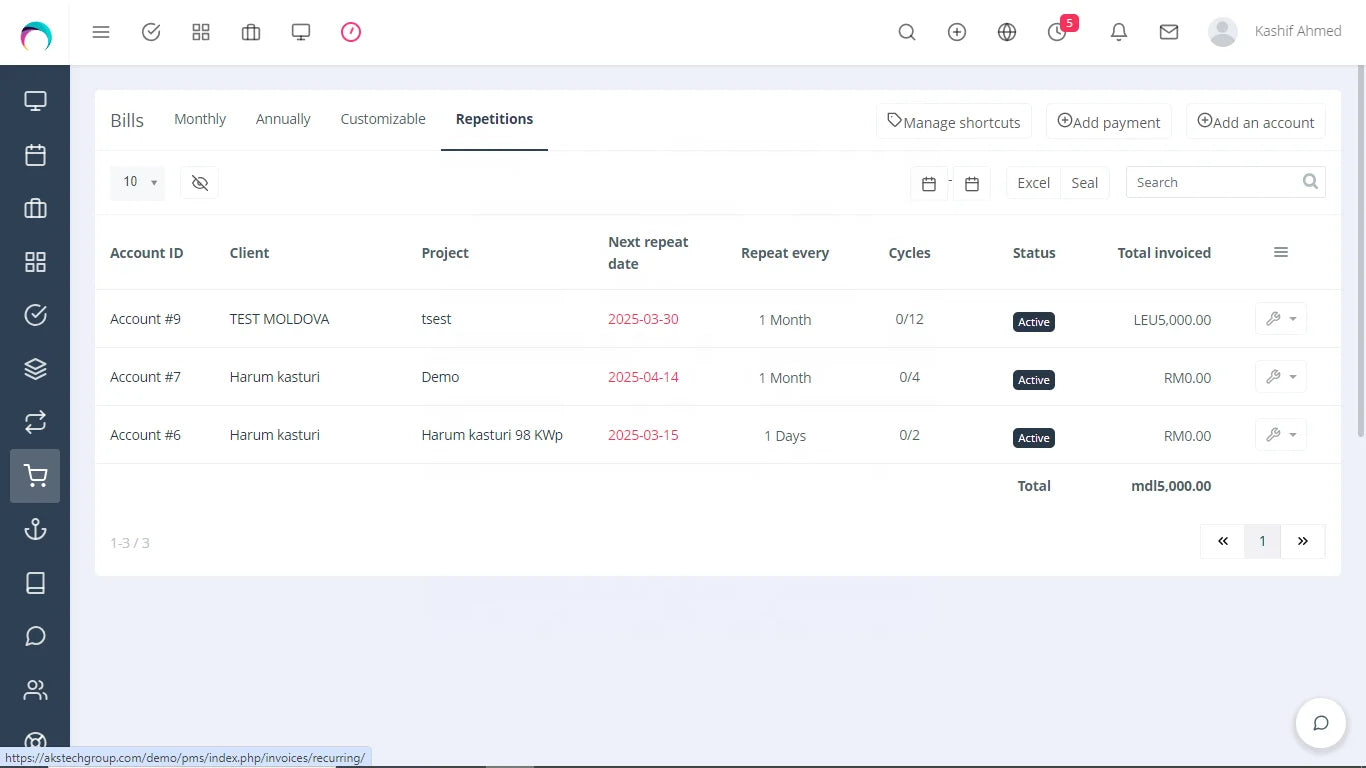Click the table column menu lines icon
The height and width of the screenshot is (768, 1366).
1281,252
